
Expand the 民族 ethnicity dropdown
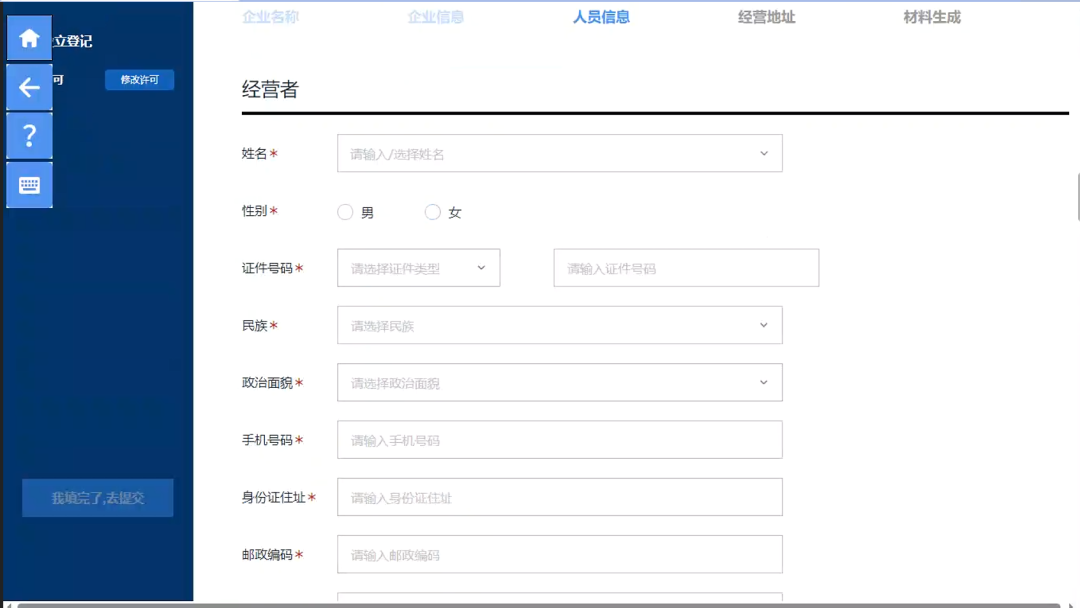[x=559, y=324]
